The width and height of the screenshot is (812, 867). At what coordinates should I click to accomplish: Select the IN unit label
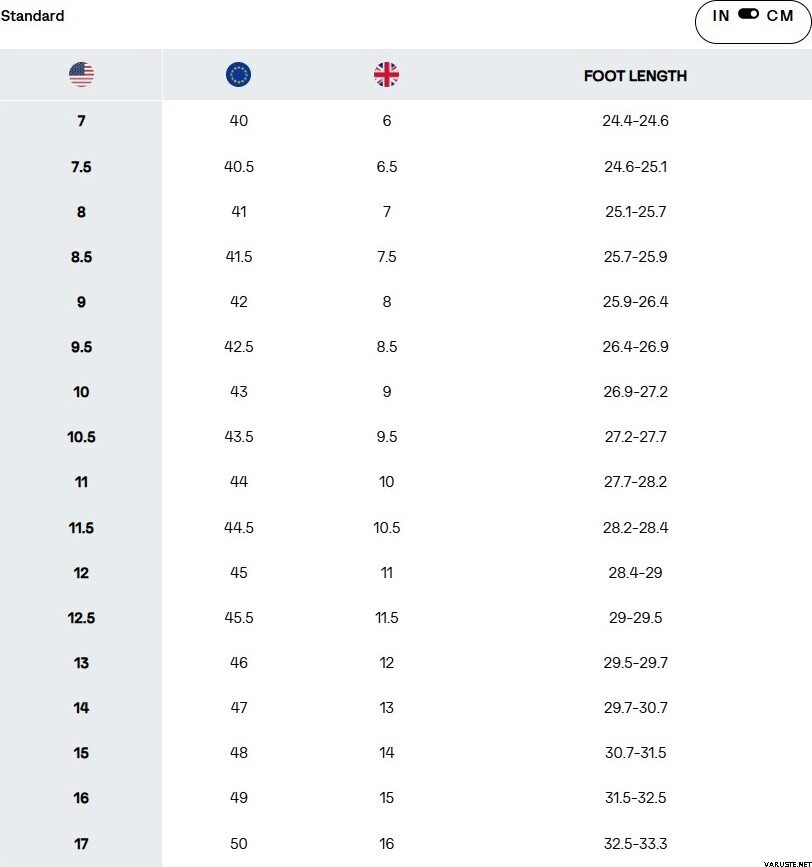click(x=721, y=16)
